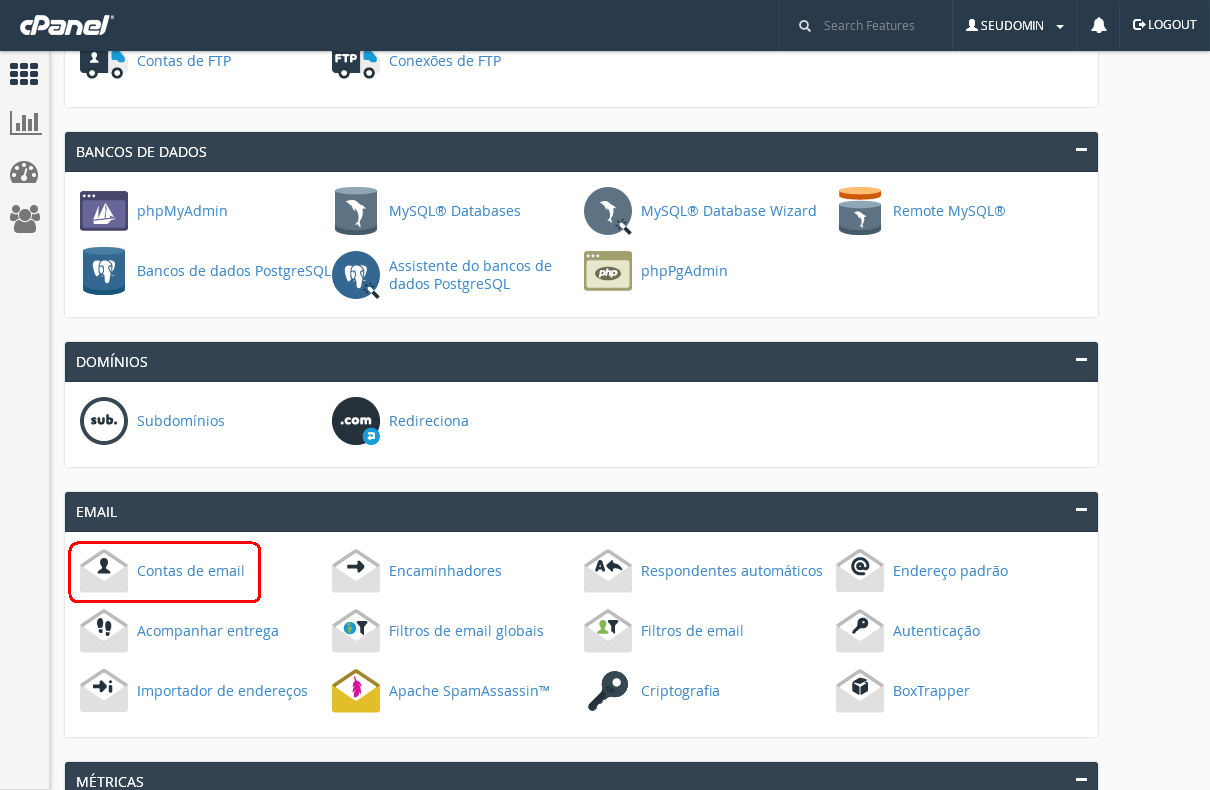Open the sidebar home grid icon

pyautogui.click(x=24, y=74)
